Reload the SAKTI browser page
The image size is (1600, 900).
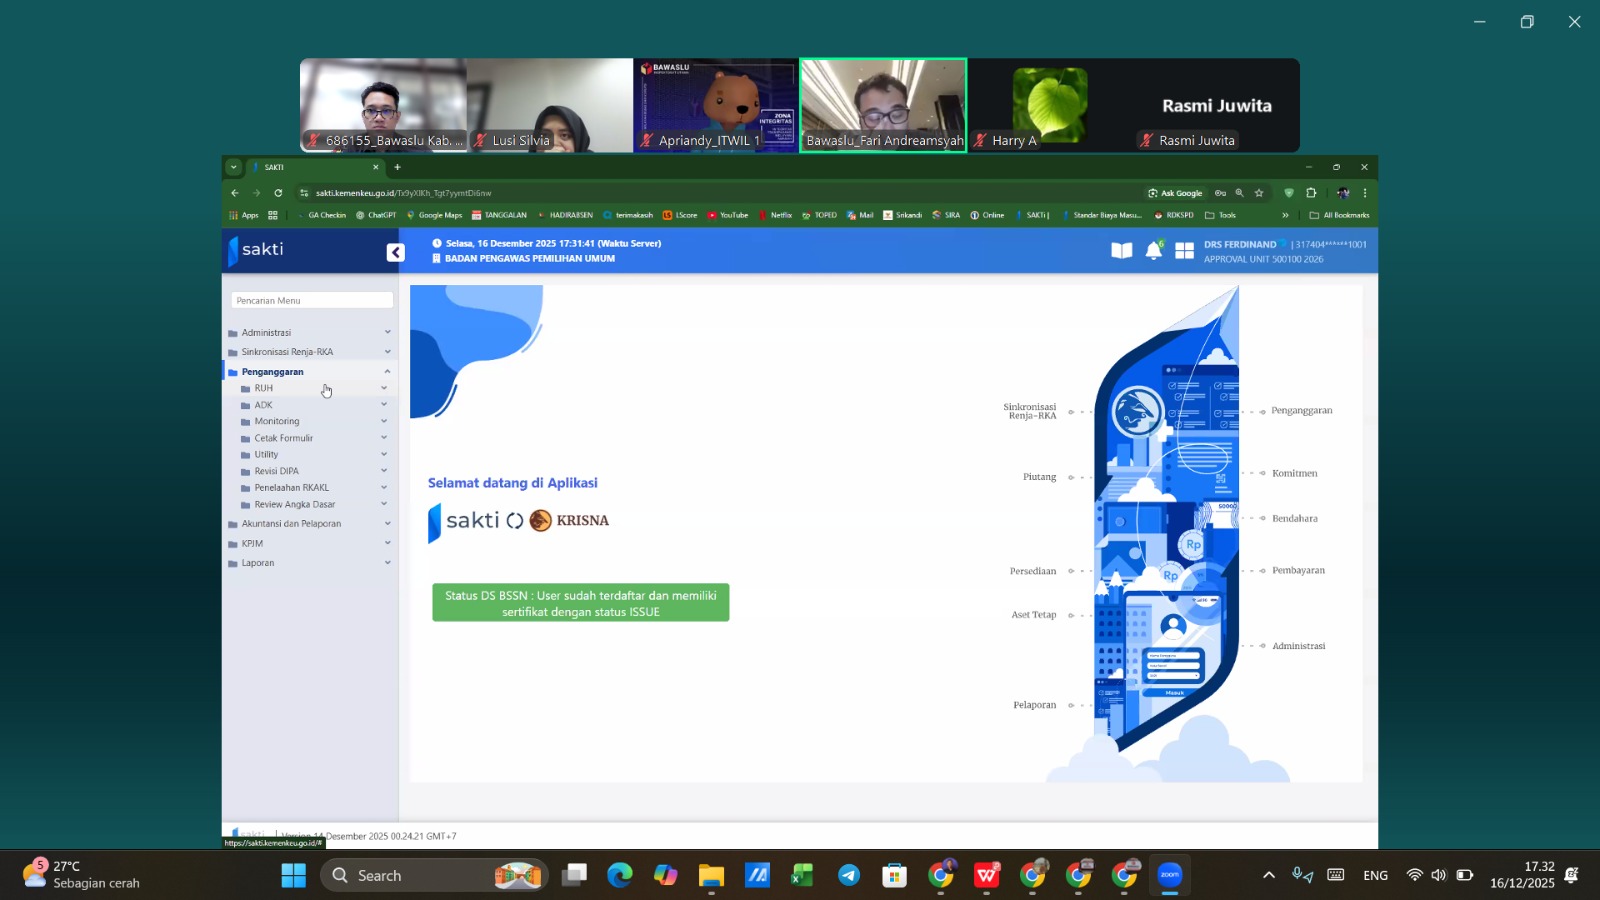pos(278,193)
